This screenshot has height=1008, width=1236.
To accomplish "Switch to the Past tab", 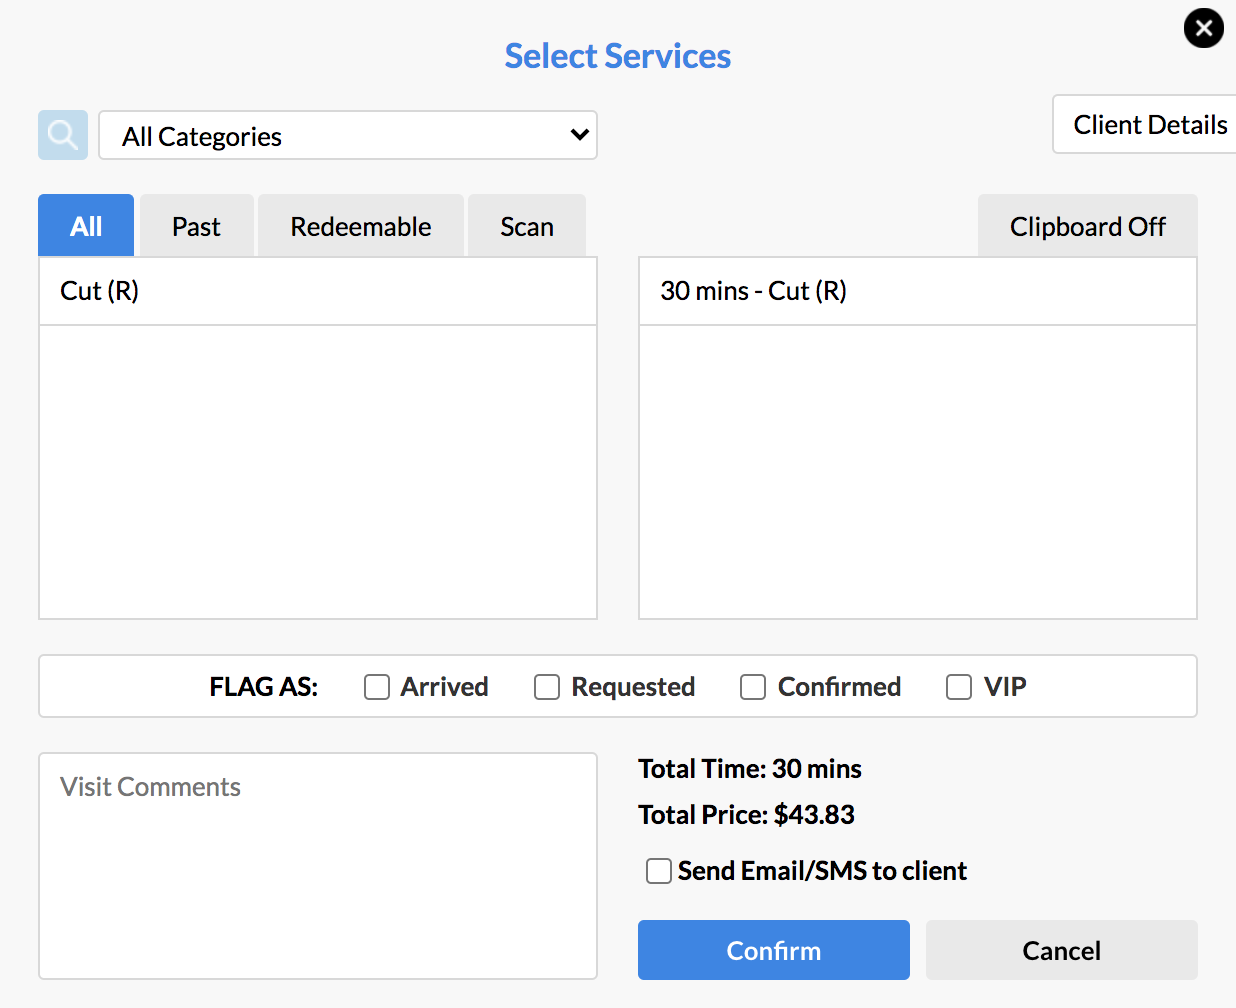I will point(196,226).
